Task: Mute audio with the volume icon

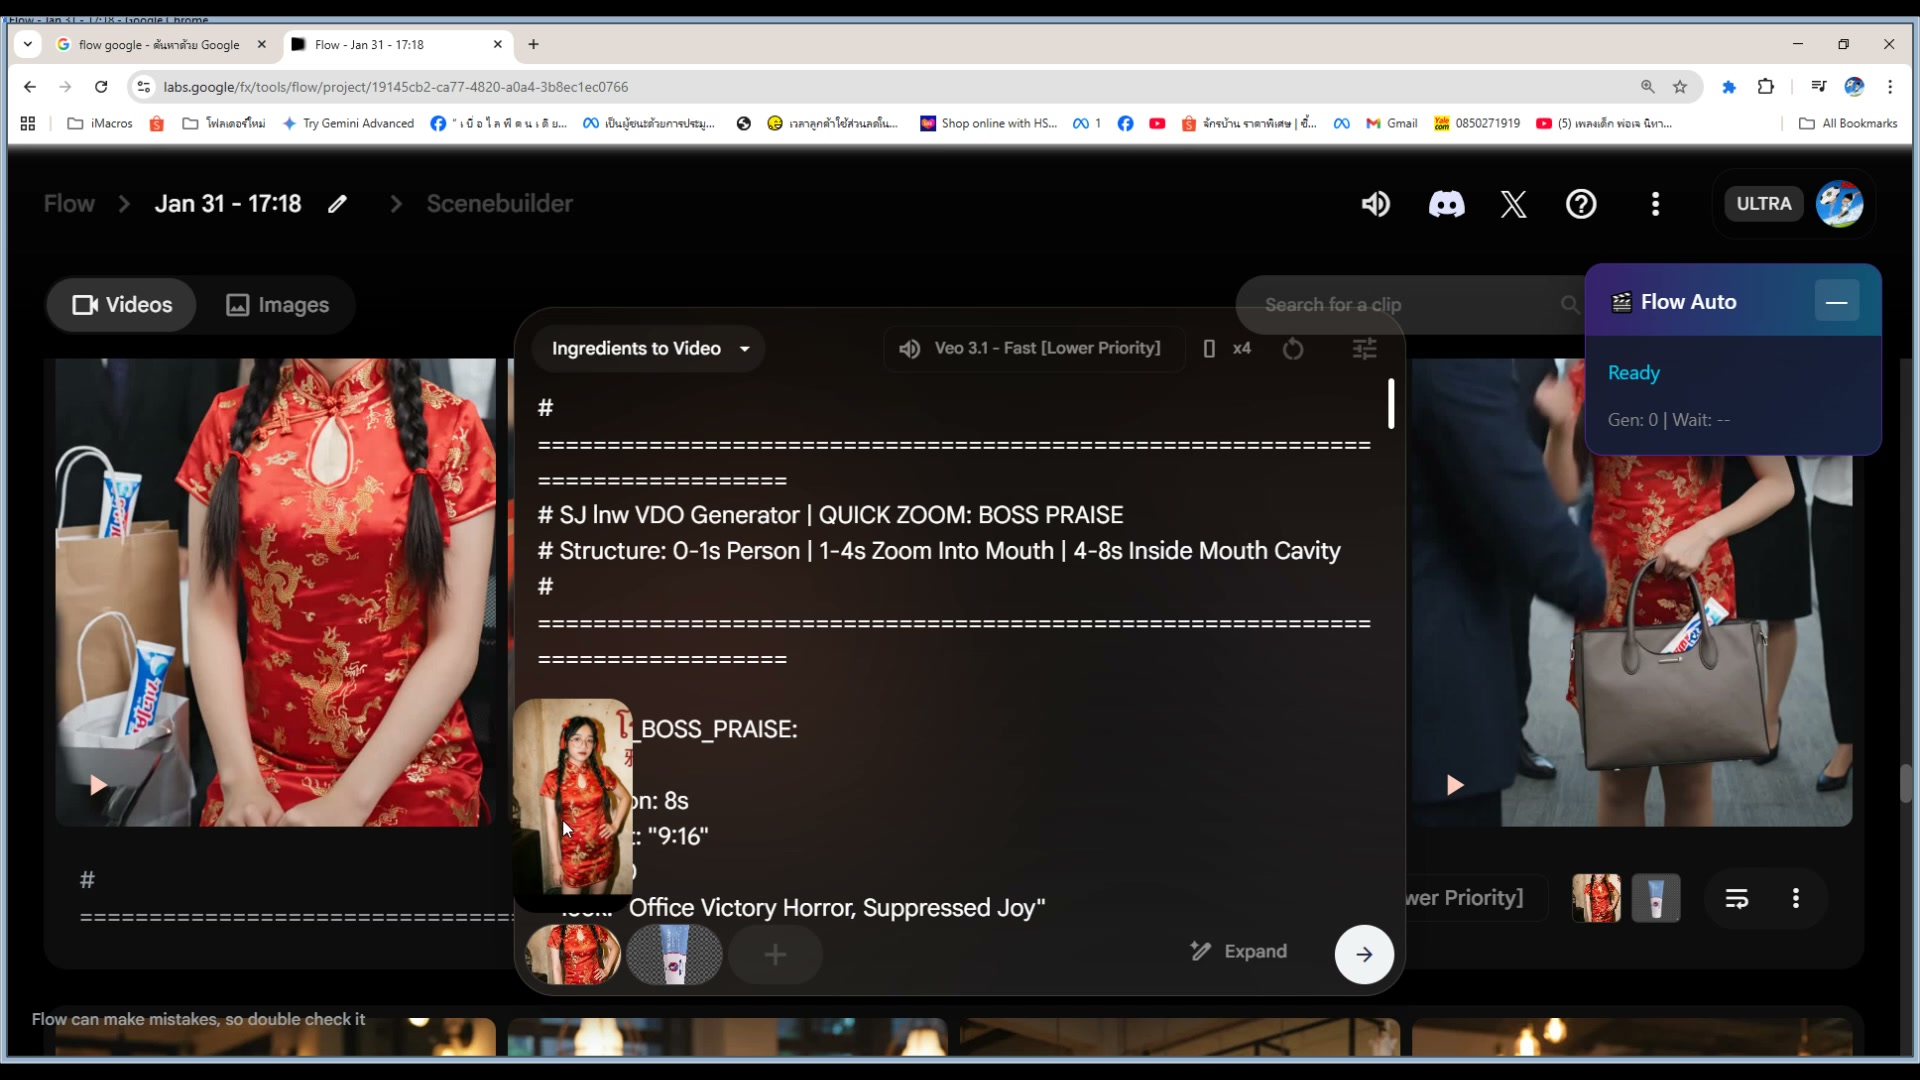Action: click(x=1375, y=204)
